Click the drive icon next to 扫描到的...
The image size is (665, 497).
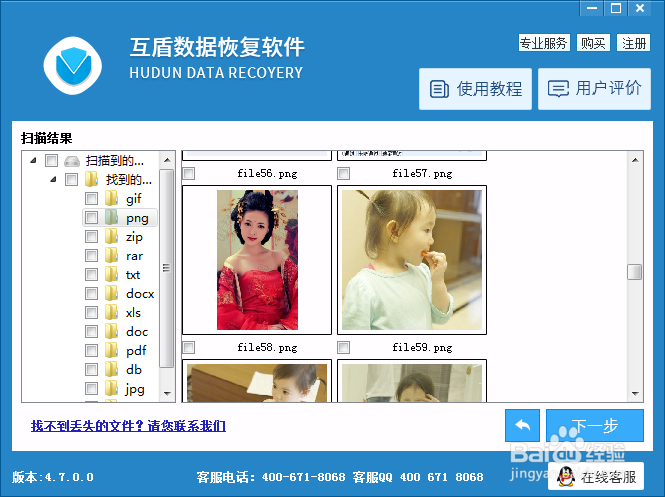(x=72, y=161)
